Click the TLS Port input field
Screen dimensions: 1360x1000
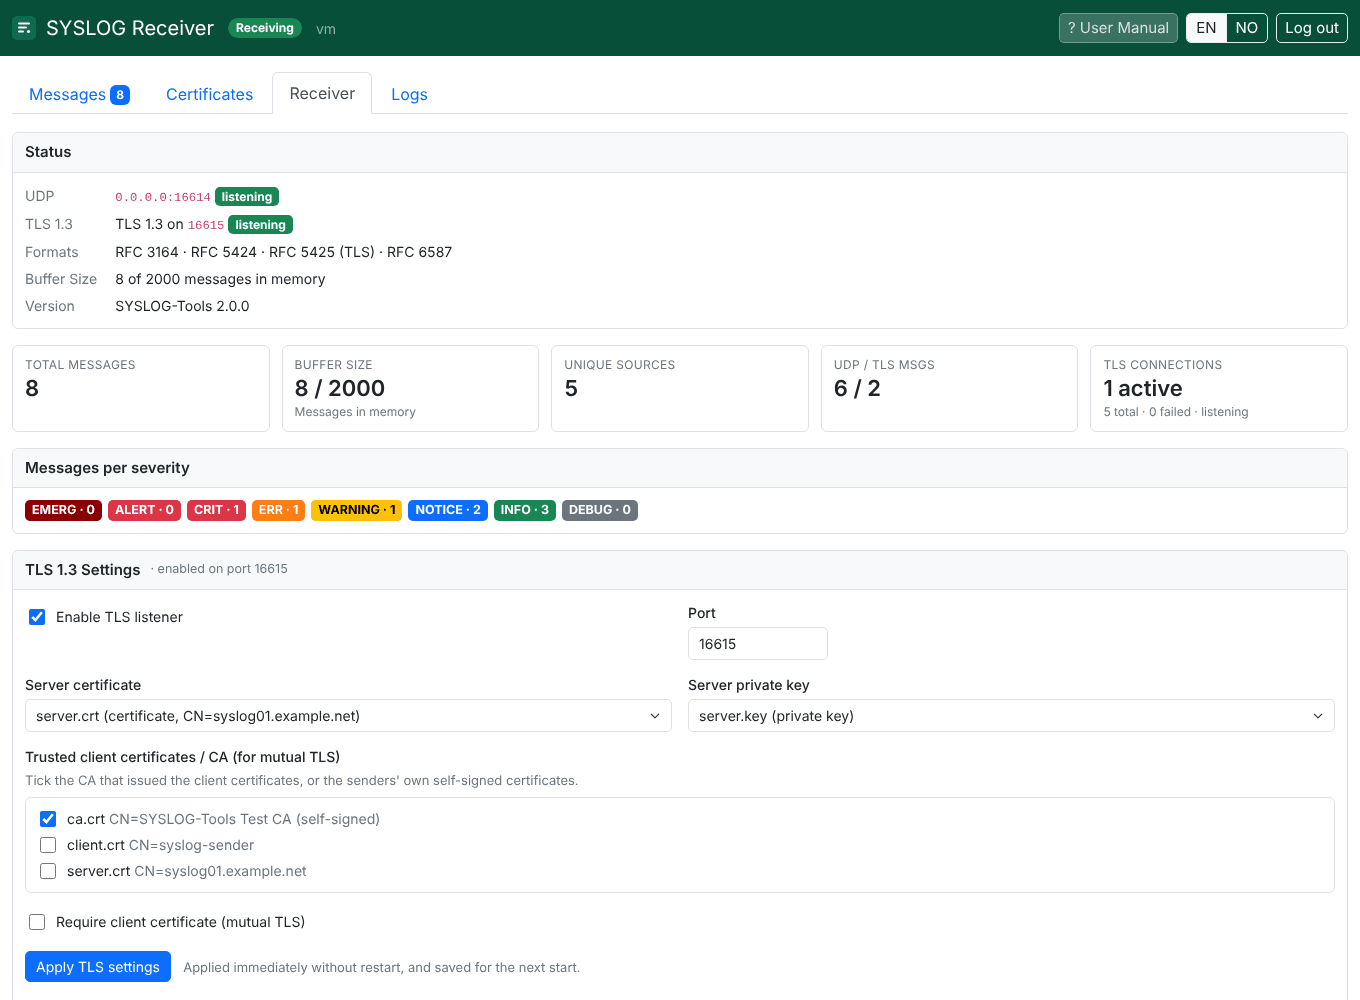click(x=758, y=644)
